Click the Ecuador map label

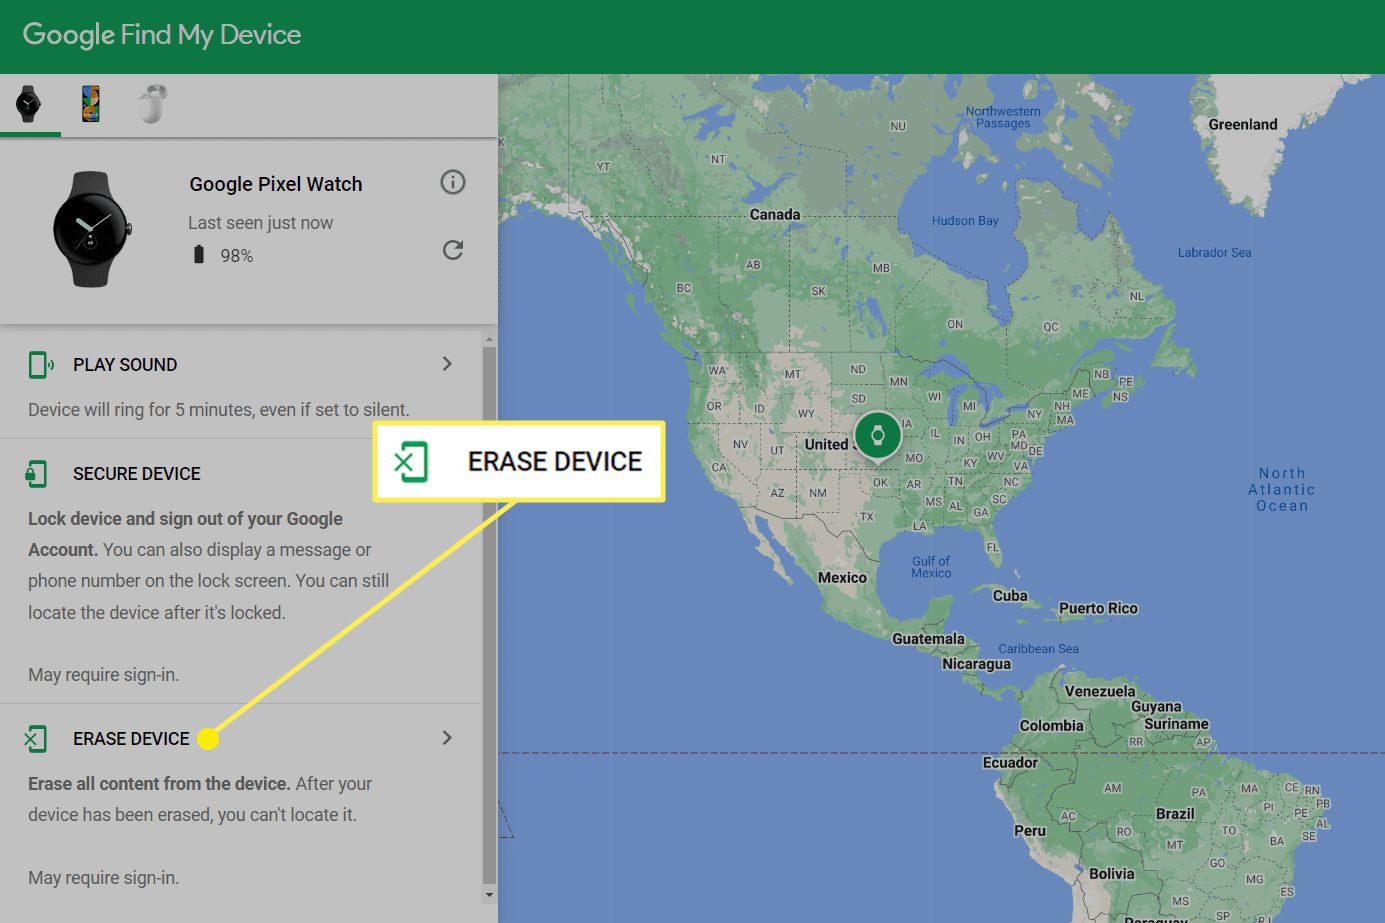1010,763
